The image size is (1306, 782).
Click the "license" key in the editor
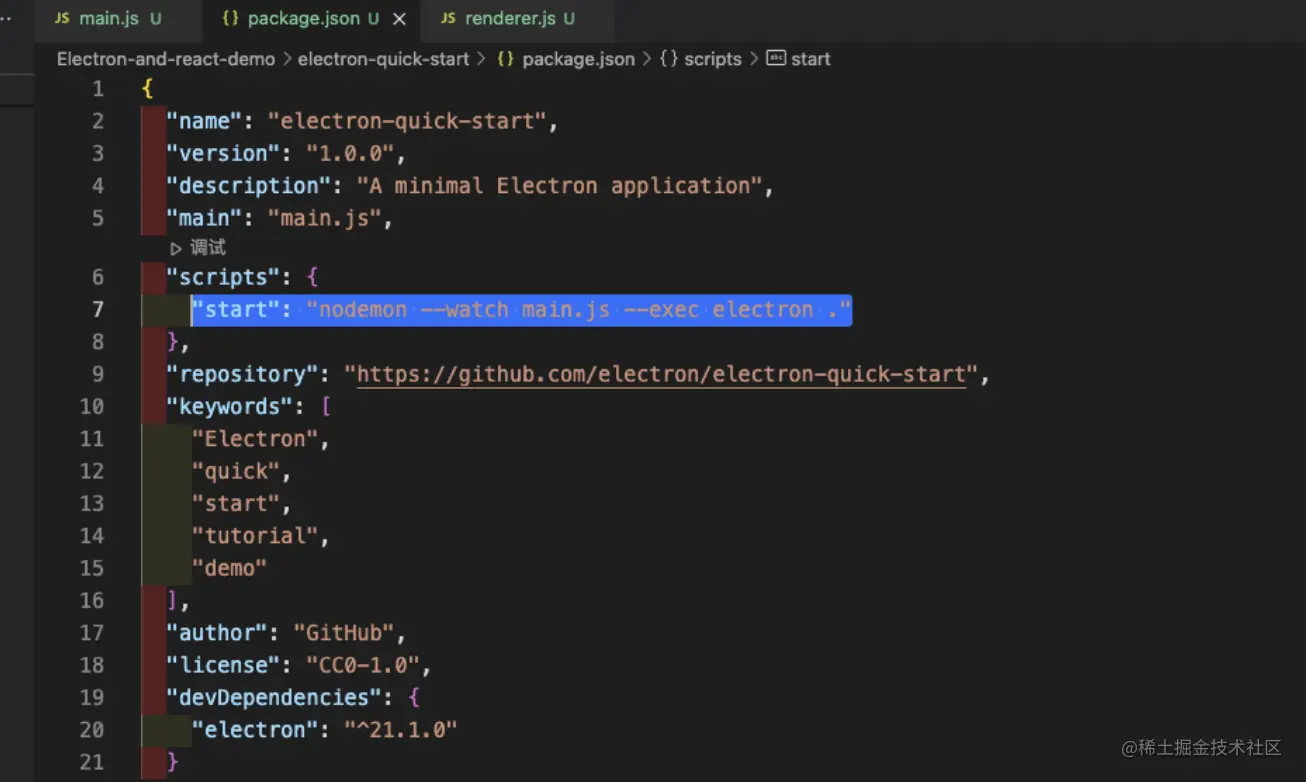[223, 665]
